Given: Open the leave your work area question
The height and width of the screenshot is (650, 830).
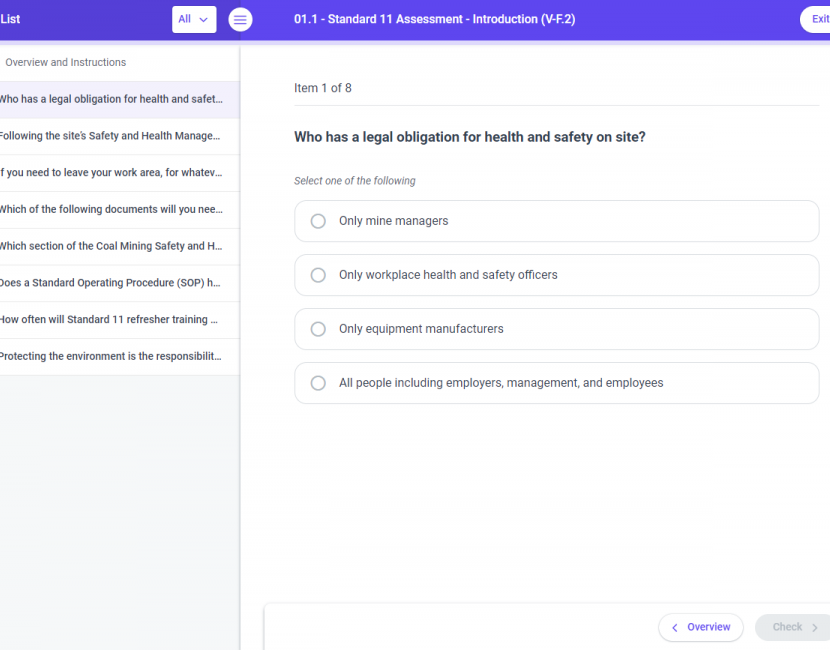Looking at the screenshot, I should [120, 173].
